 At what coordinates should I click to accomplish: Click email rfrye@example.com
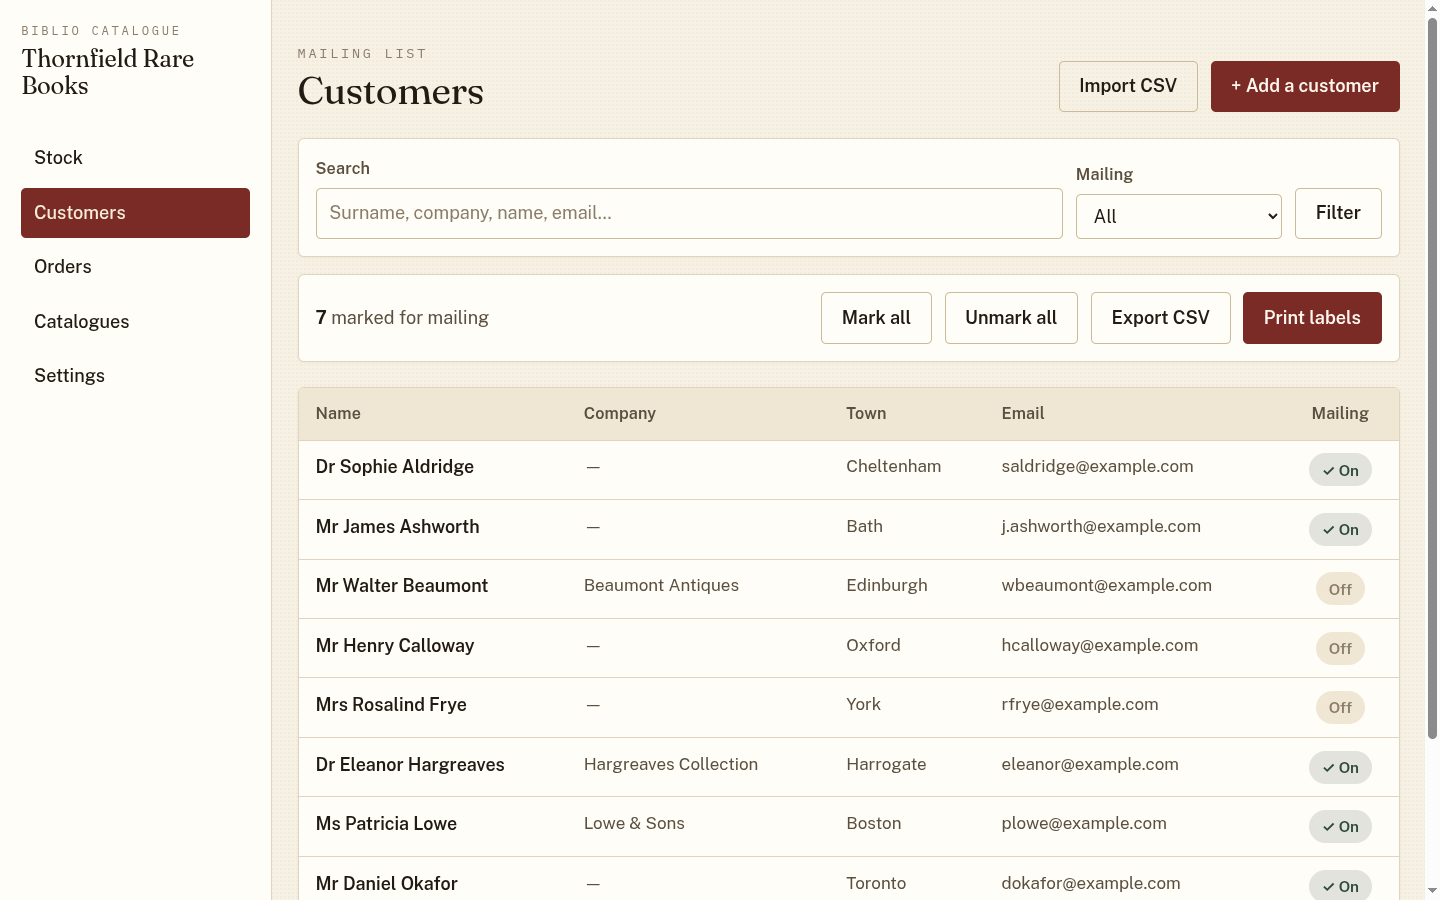(1080, 705)
